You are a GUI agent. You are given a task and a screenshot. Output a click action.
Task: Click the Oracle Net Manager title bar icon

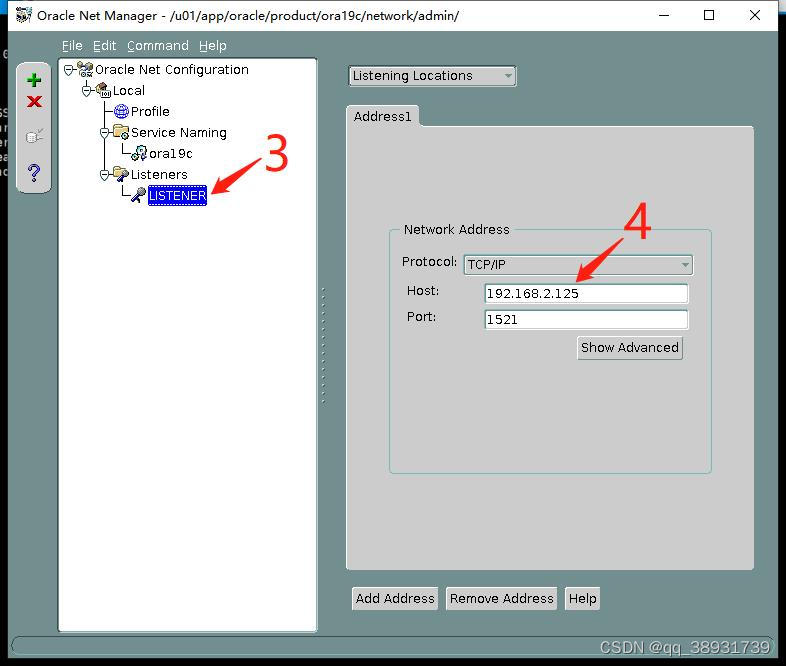tap(24, 15)
